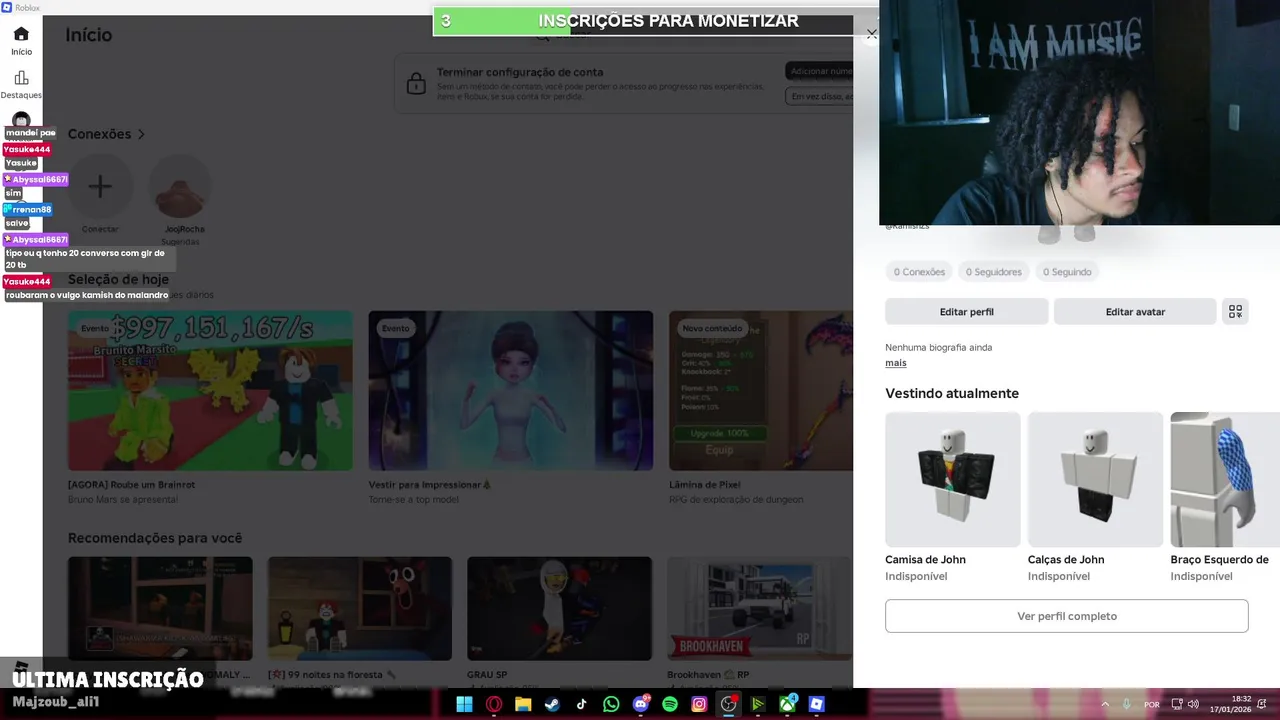Click 'Seleção de hoje' heading
This screenshot has width=1280, height=720.
(118, 279)
